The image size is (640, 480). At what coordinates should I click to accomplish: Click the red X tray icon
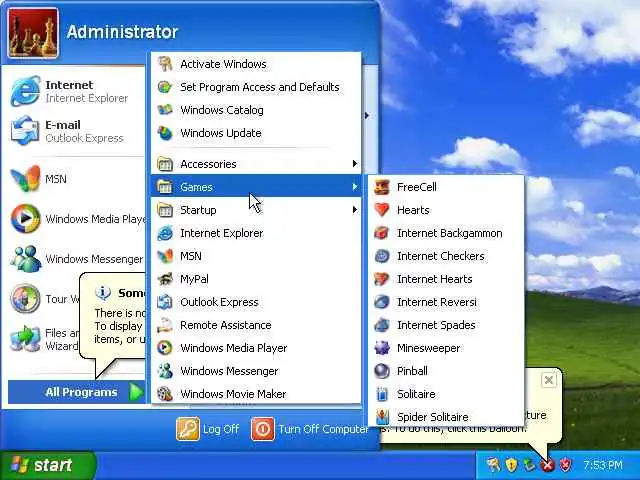[548, 464]
